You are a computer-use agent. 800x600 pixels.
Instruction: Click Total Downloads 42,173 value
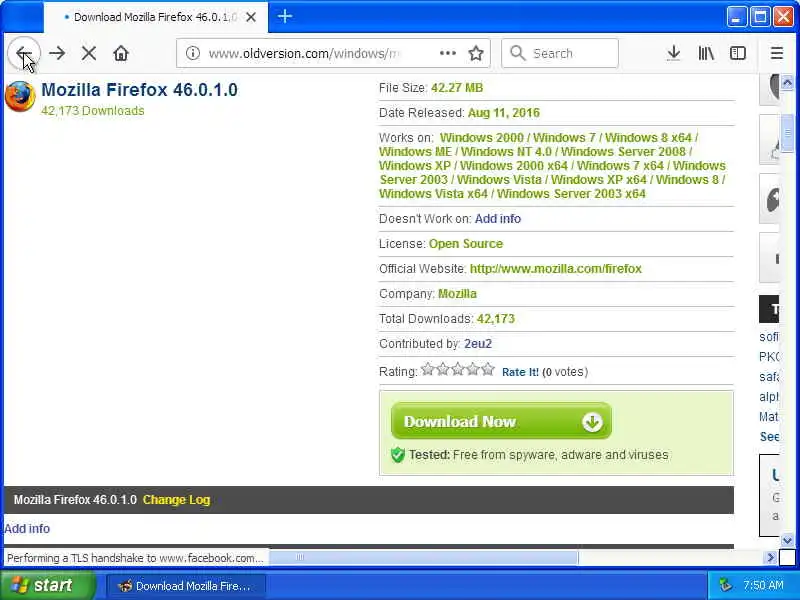pyautogui.click(x=495, y=319)
